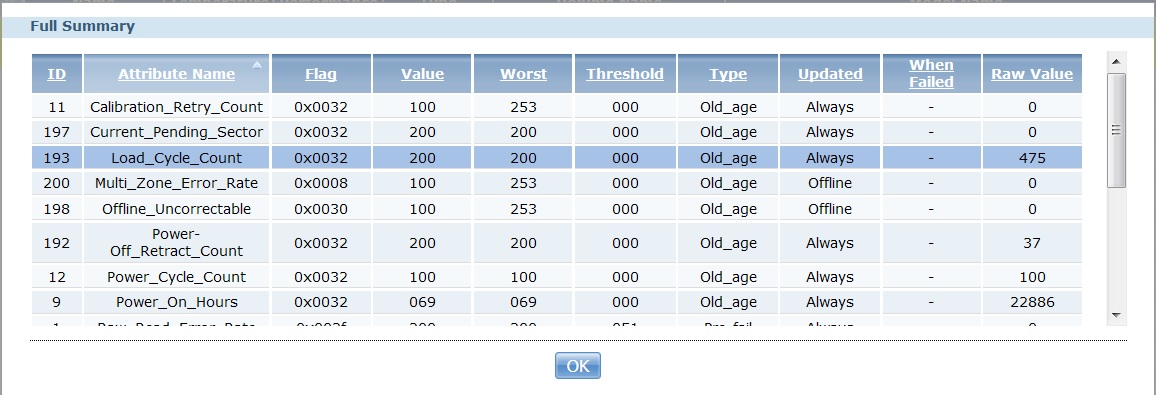
Task: Click Always in Load_Cycle_Count row
Action: [x=830, y=158]
